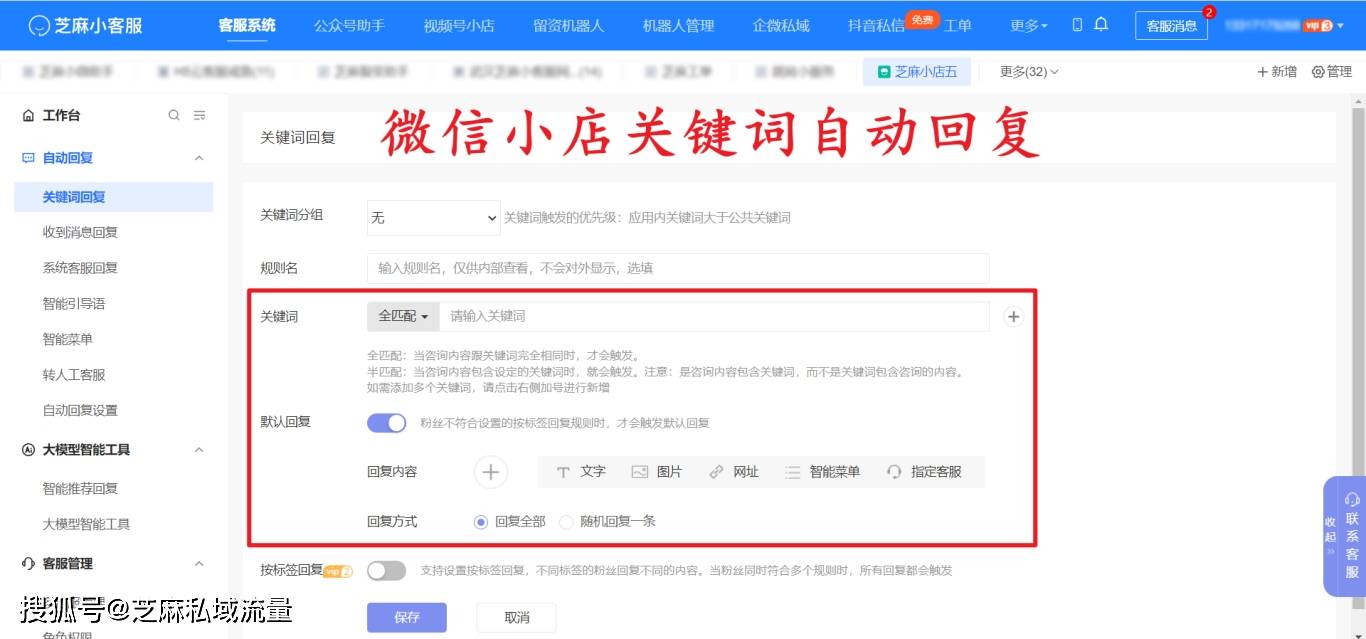Open the 全匹配 match type dropdown
The height and width of the screenshot is (639, 1366).
(403, 316)
